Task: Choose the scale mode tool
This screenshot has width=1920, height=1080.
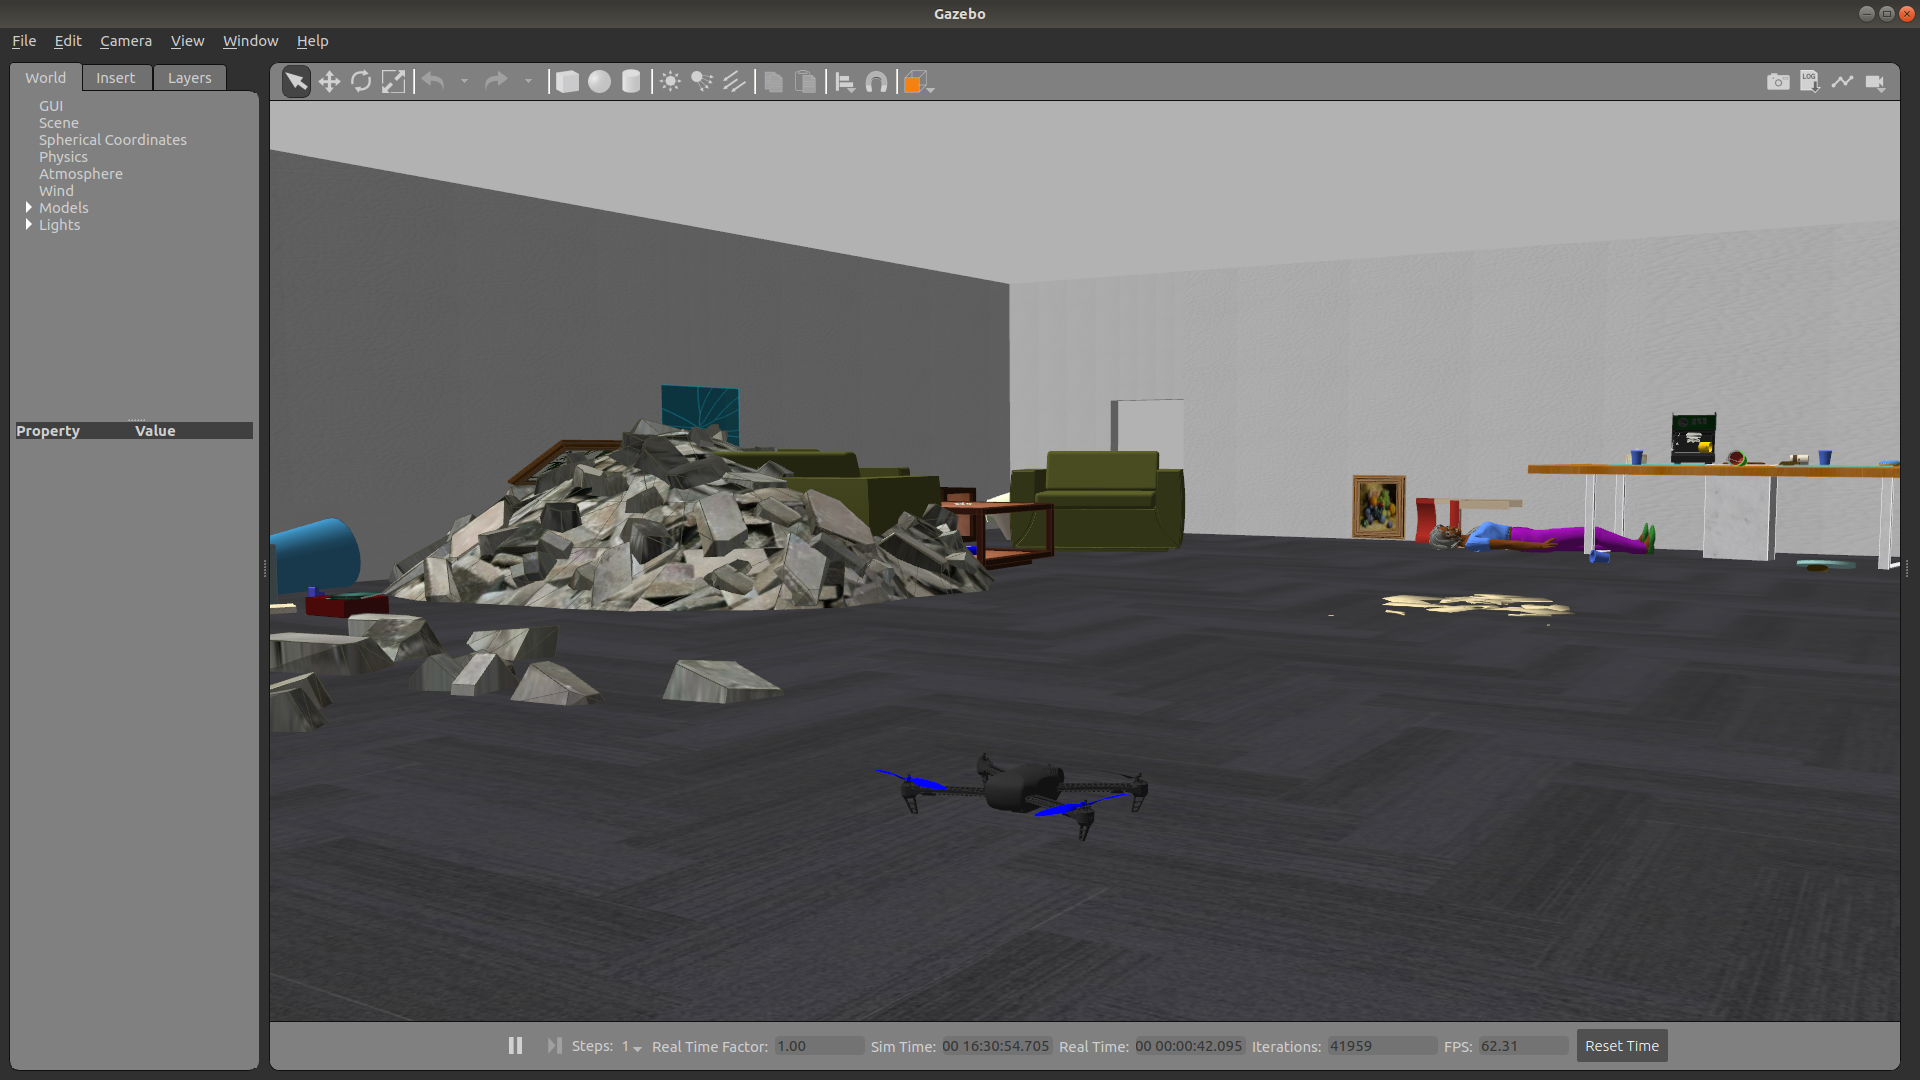Action: click(x=394, y=82)
